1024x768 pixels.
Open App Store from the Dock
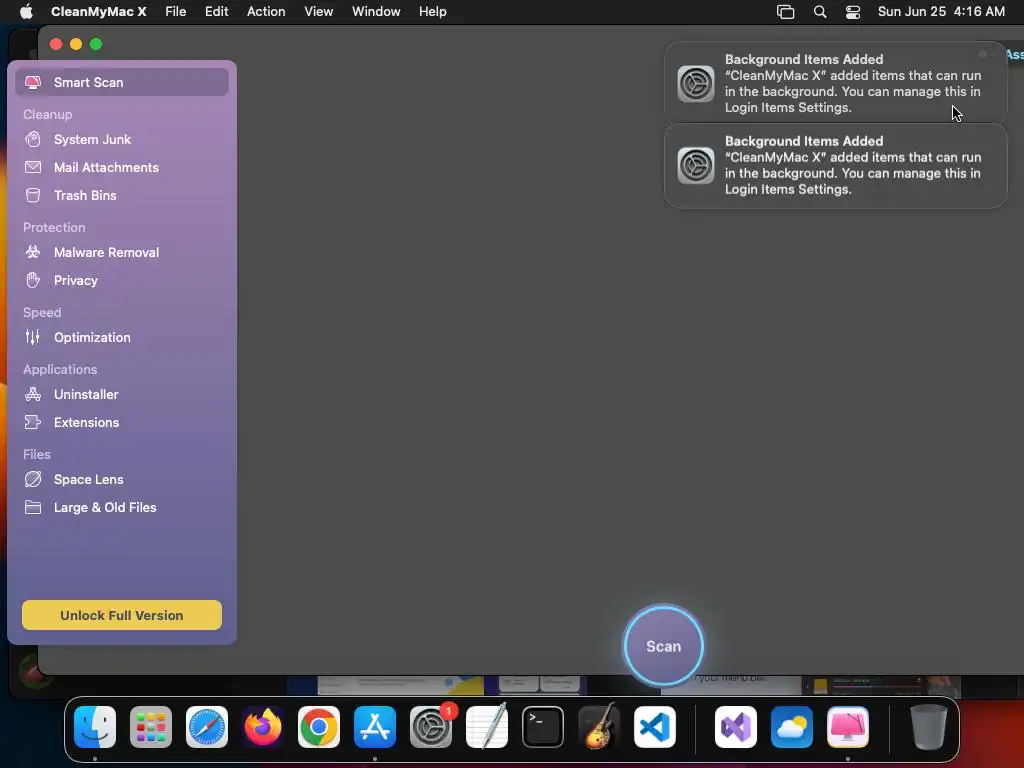pos(375,727)
